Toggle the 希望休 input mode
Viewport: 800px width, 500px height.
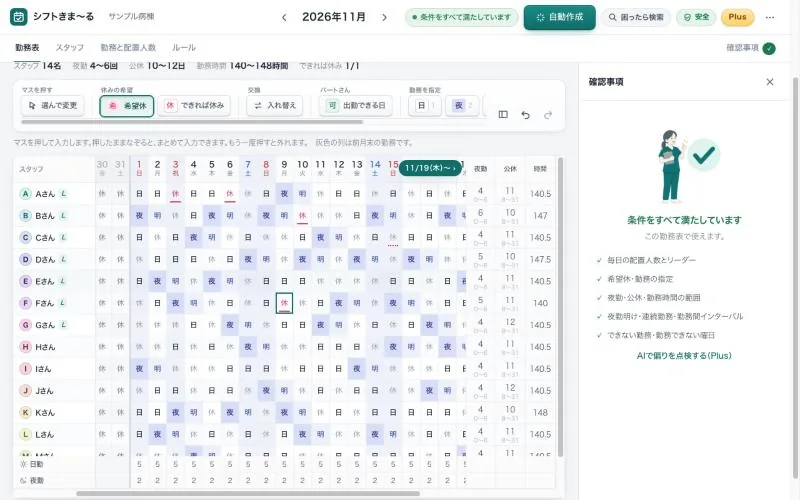pos(127,106)
